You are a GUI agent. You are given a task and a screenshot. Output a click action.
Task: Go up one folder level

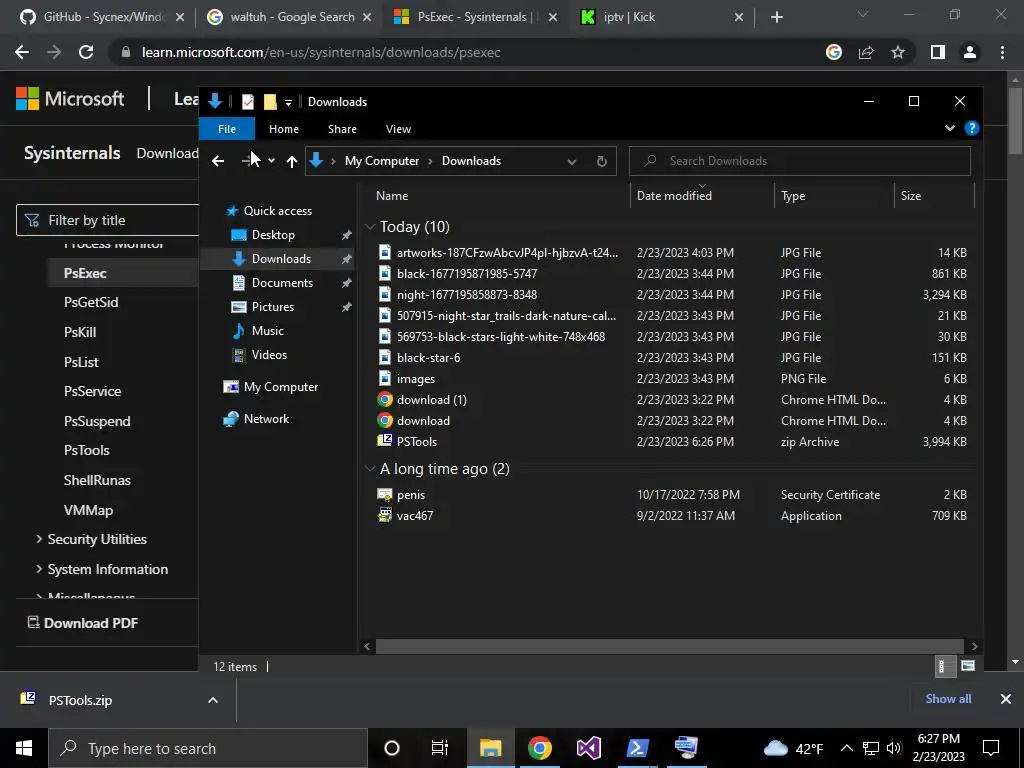[x=292, y=161]
